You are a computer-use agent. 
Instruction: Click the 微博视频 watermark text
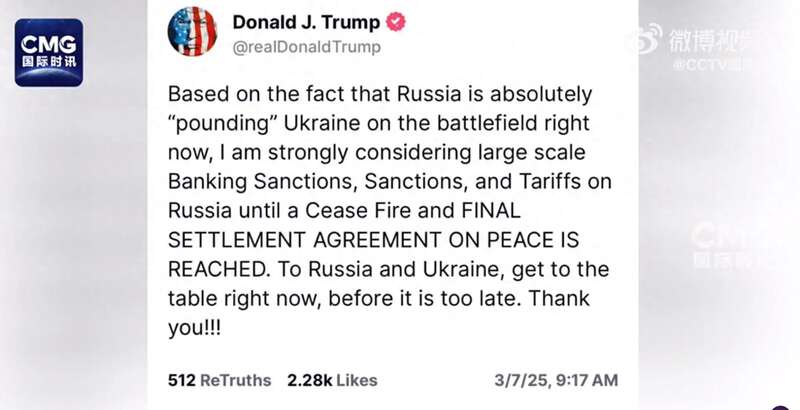(715, 39)
